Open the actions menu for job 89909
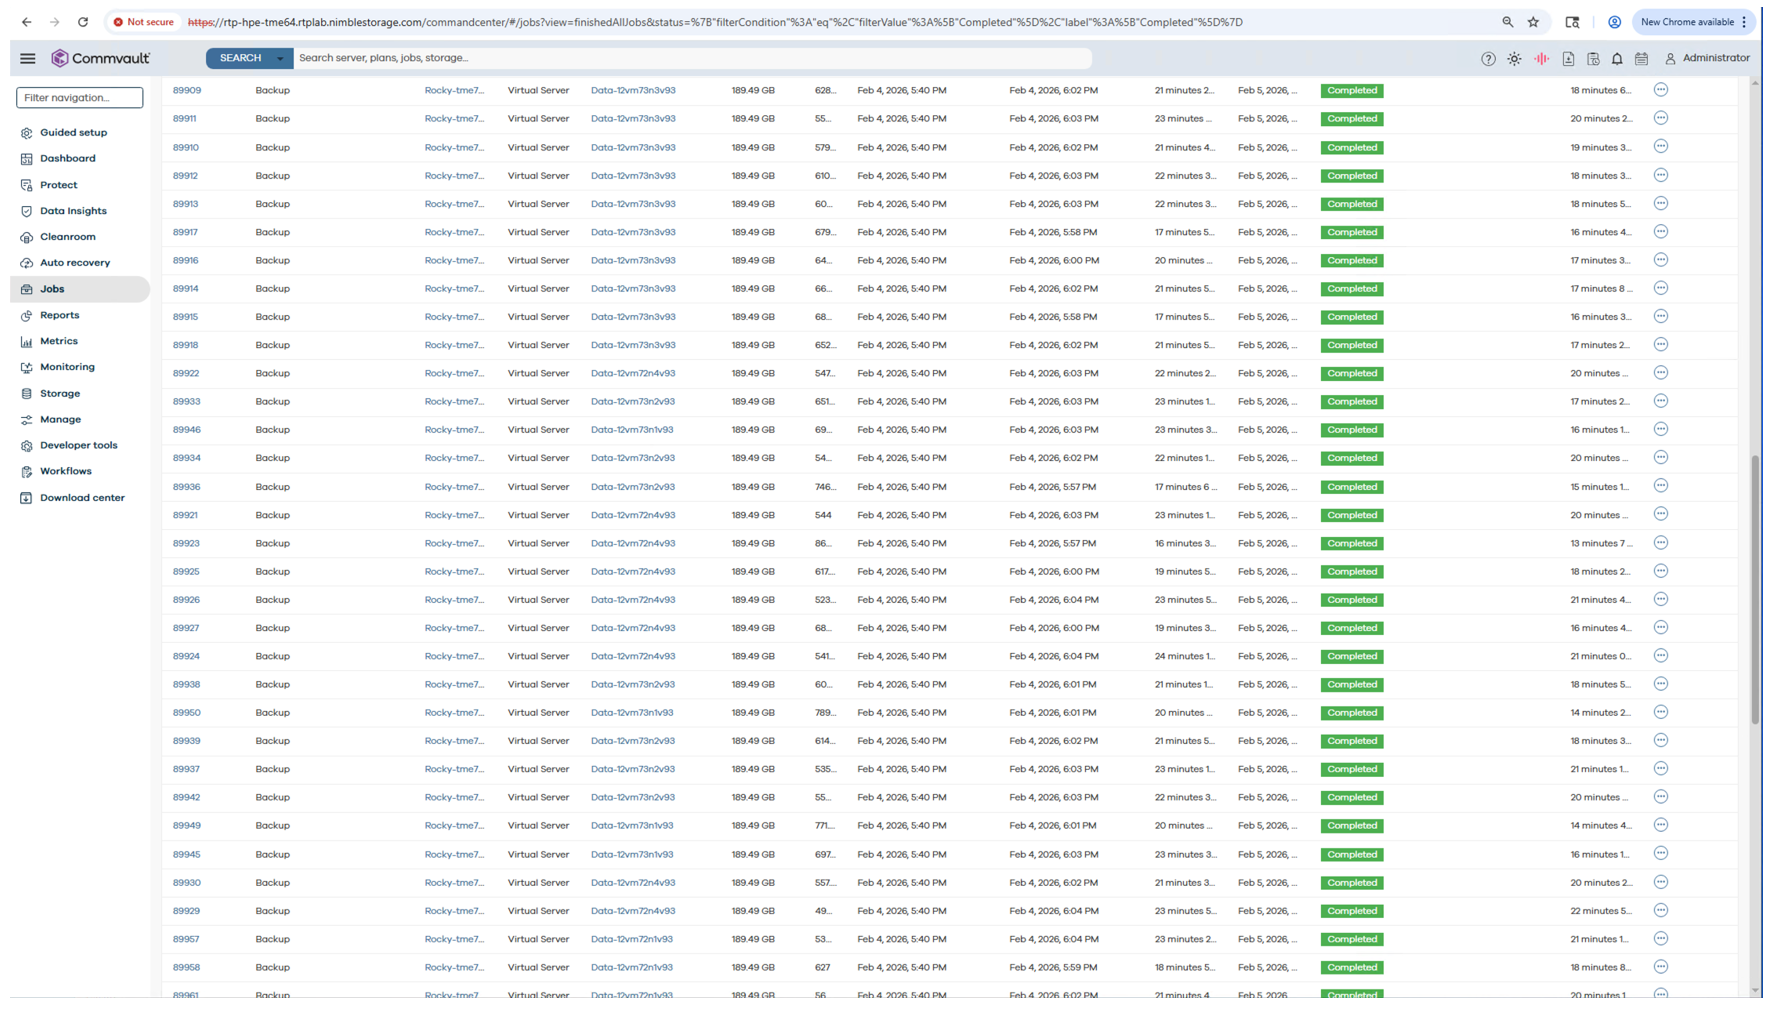1777x1017 pixels. click(x=1660, y=90)
